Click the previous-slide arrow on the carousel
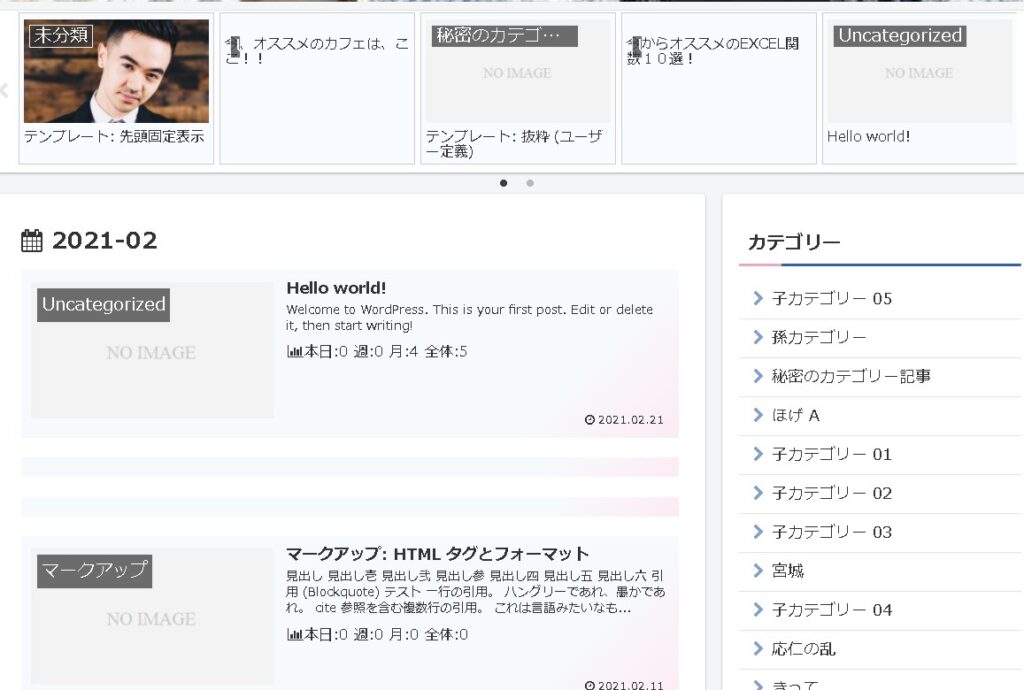1024x690 pixels. (4, 90)
